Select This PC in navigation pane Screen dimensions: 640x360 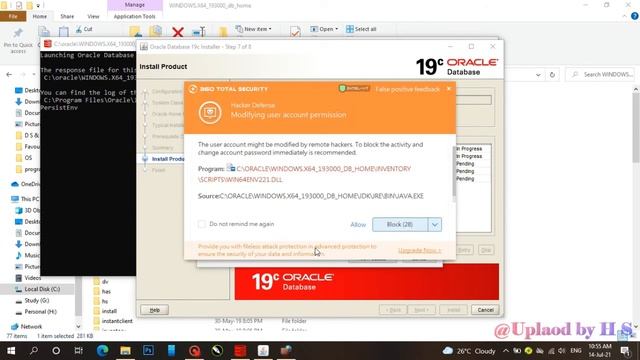pos(25,199)
